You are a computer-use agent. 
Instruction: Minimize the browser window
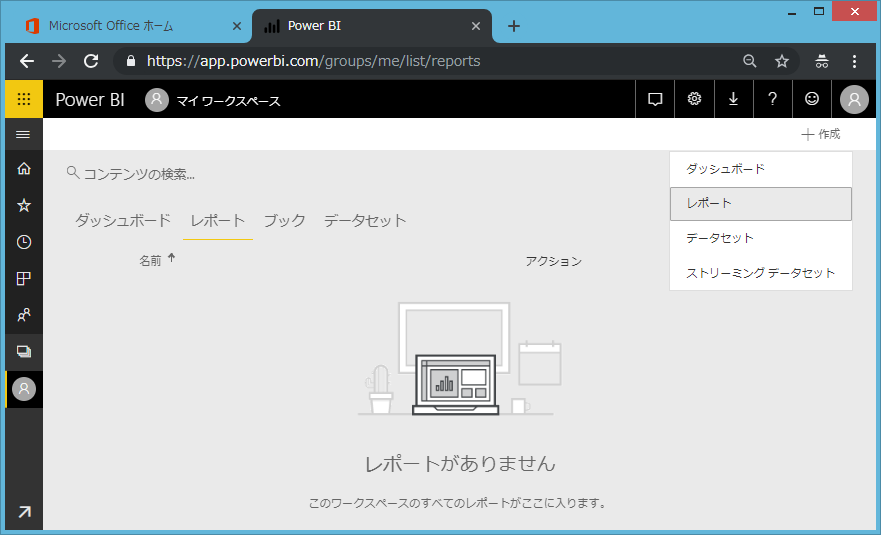(792, 11)
